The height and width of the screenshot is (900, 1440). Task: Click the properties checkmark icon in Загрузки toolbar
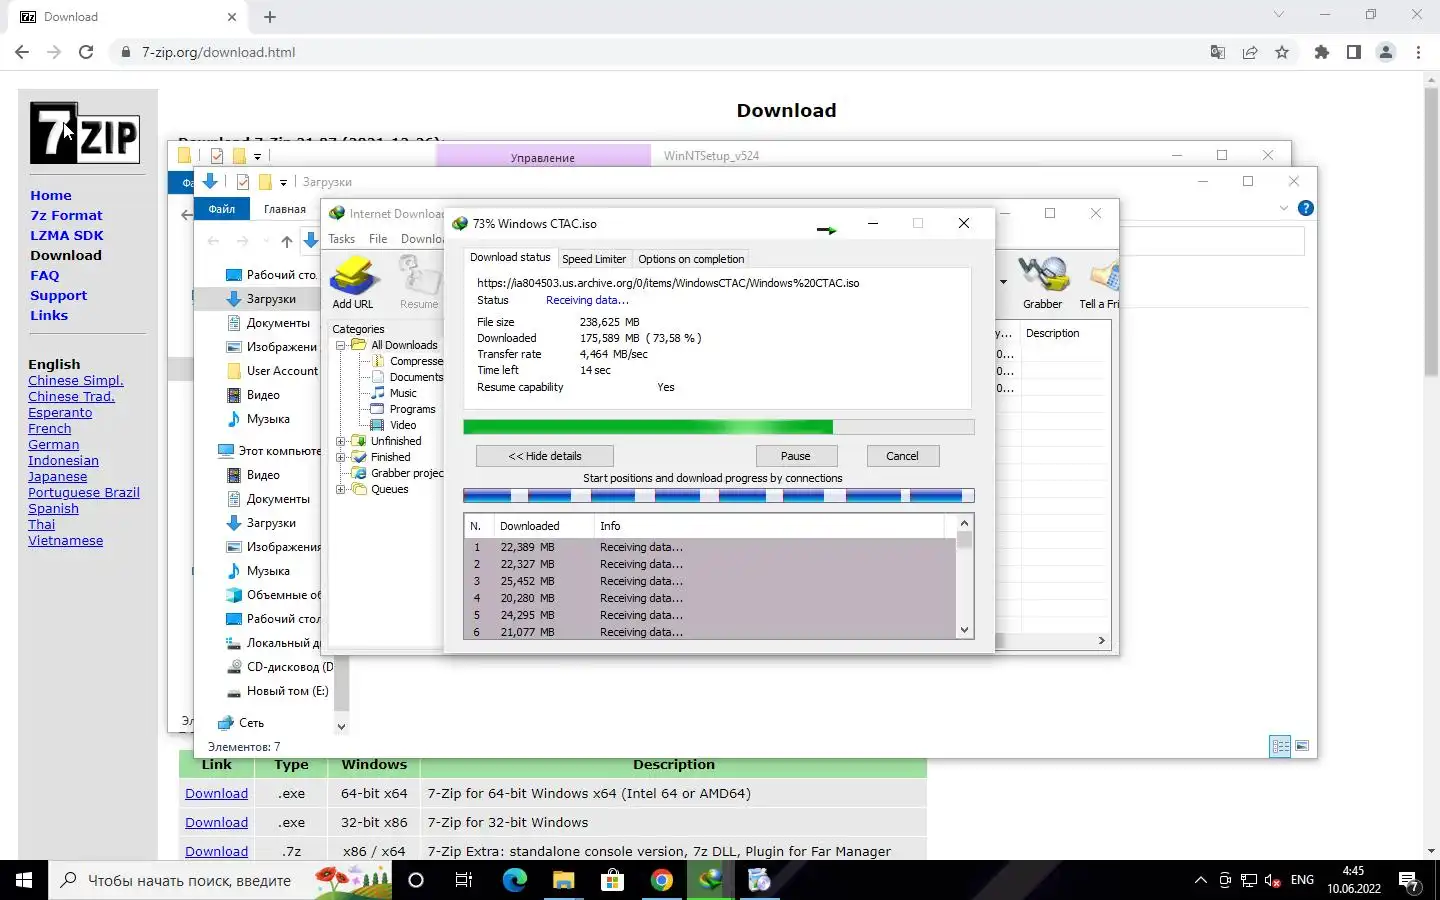[x=243, y=182]
